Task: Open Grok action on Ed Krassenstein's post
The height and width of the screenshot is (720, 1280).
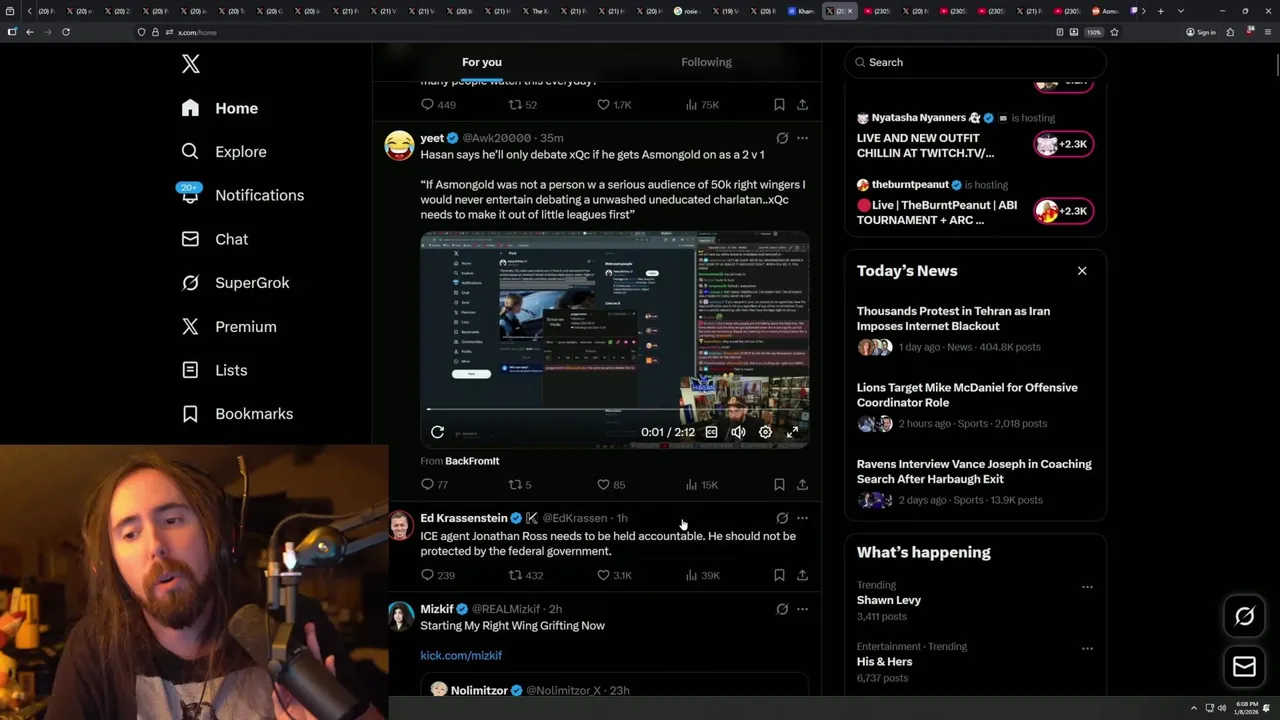Action: click(782, 518)
